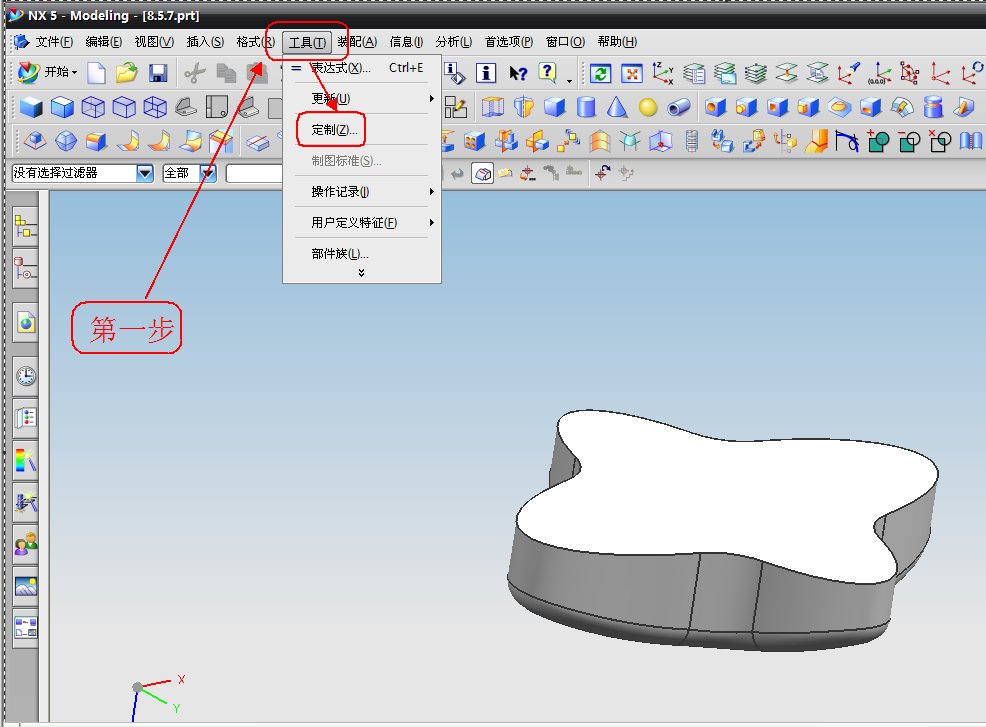Open the 分析(L) menu
Viewport: 986px width, 727px height.
(453, 42)
